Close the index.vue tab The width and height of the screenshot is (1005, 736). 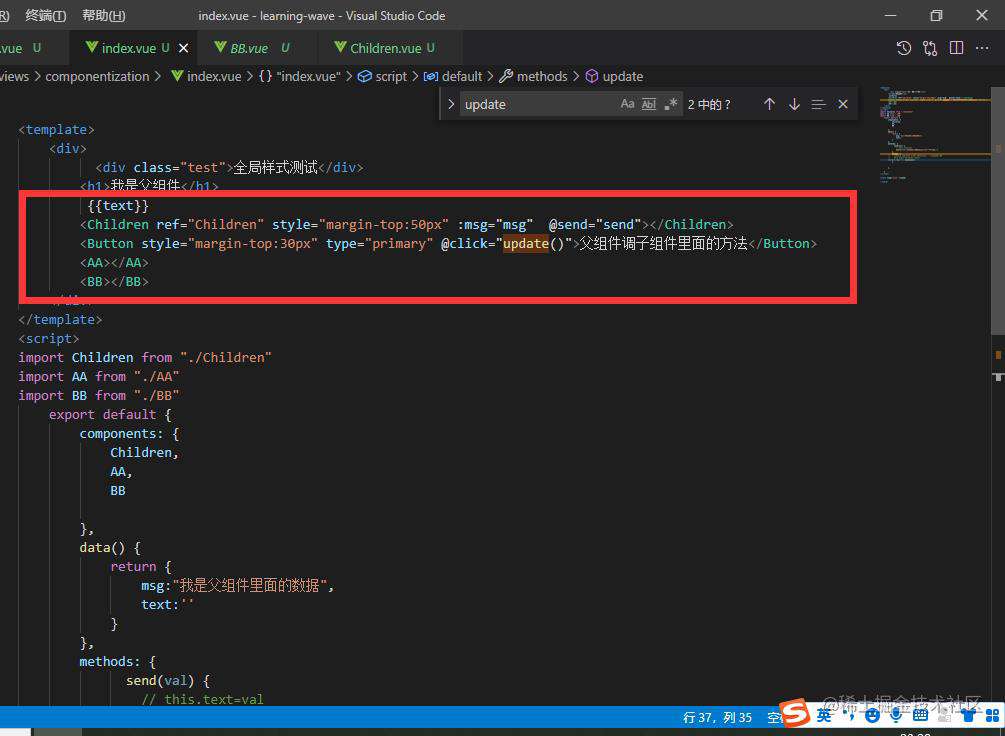[x=183, y=48]
